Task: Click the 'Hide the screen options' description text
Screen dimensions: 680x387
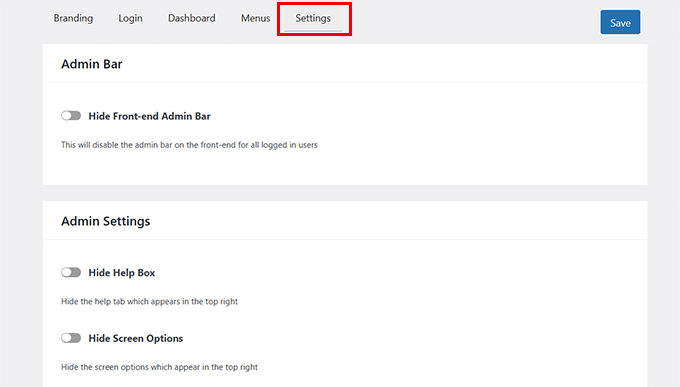Action: coord(159,367)
